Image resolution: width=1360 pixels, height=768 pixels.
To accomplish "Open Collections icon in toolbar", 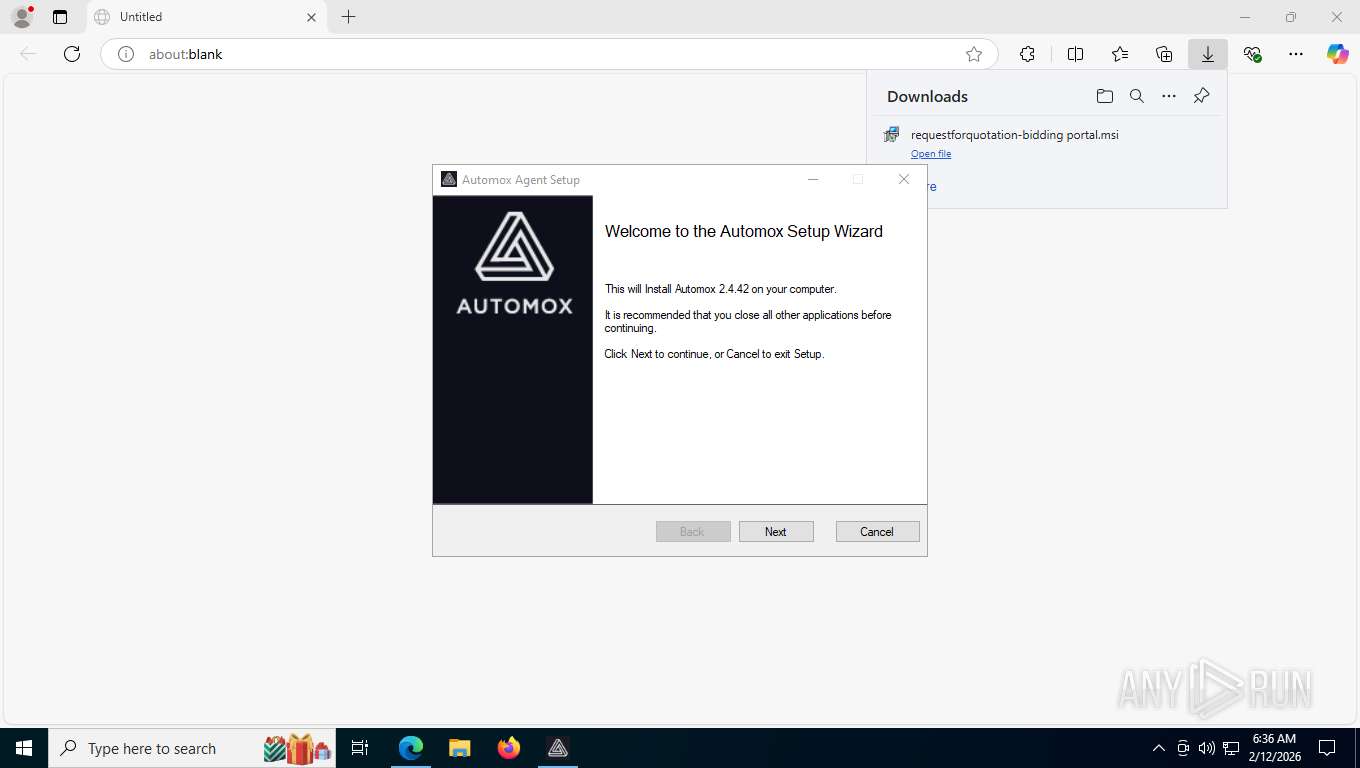I will [x=1164, y=54].
